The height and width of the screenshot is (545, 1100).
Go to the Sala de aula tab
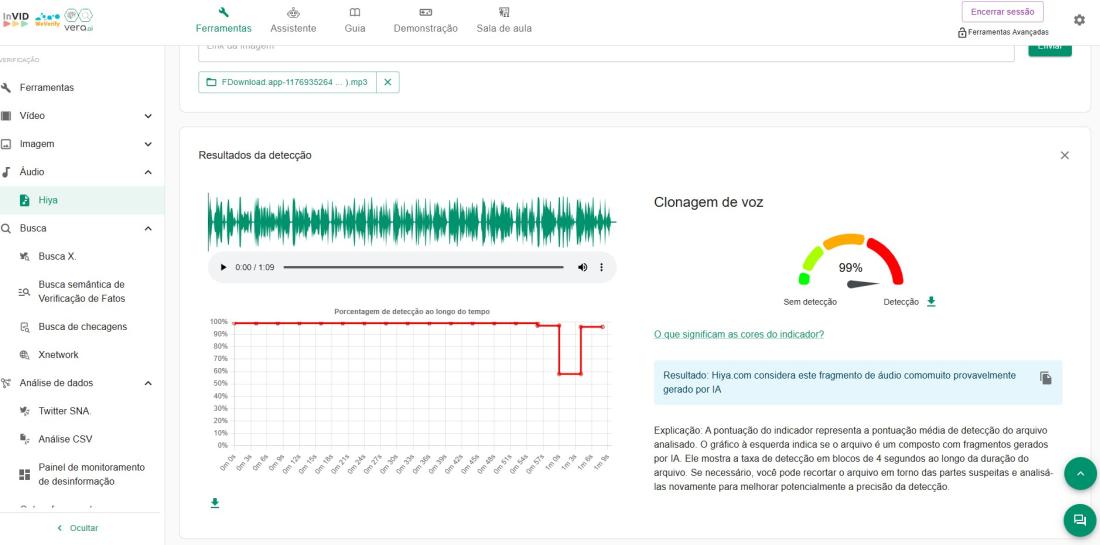click(x=504, y=20)
